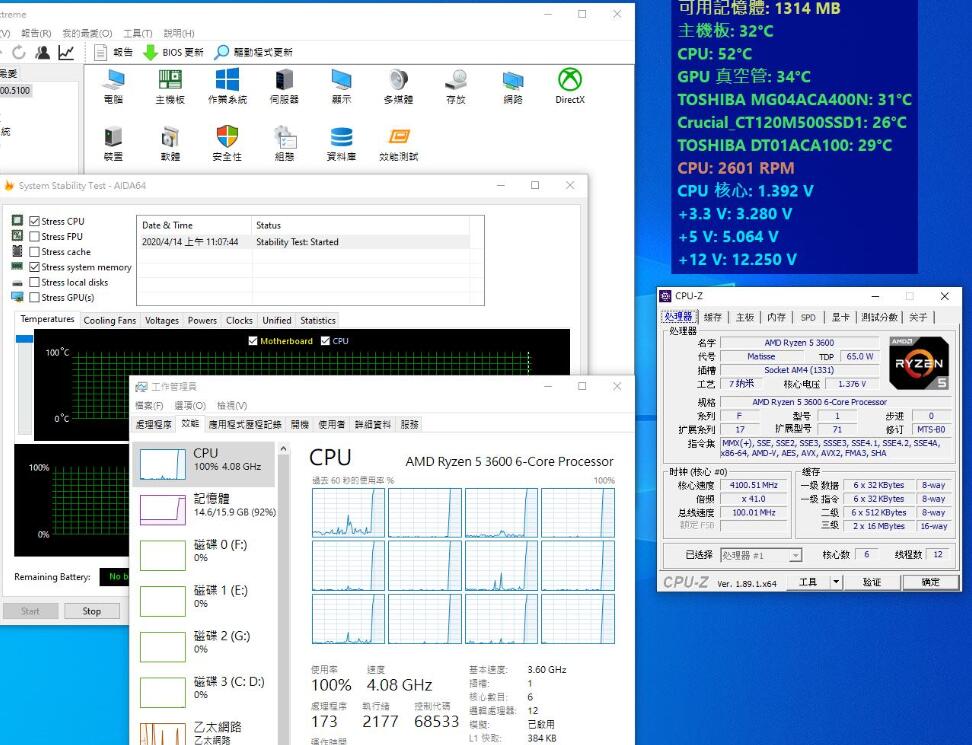The height and width of the screenshot is (745, 972).
Task: Enable the Stress FPU checkbox
Action: pyautogui.click(x=35, y=237)
